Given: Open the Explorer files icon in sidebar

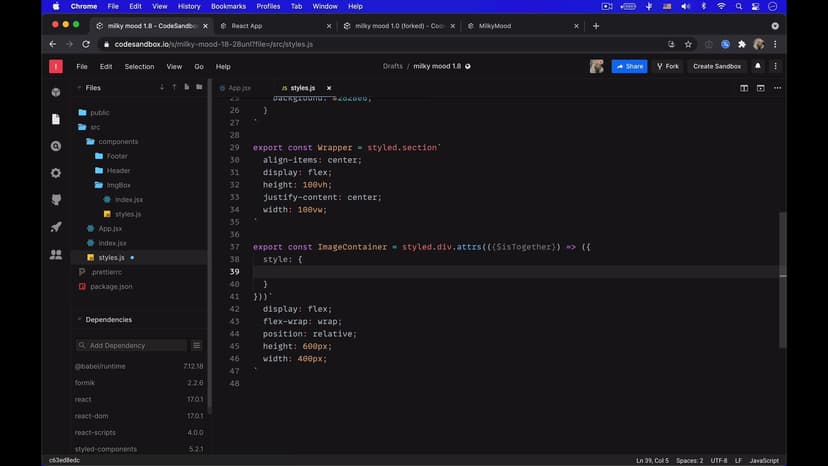Looking at the screenshot, I should [x=56, y=119].
